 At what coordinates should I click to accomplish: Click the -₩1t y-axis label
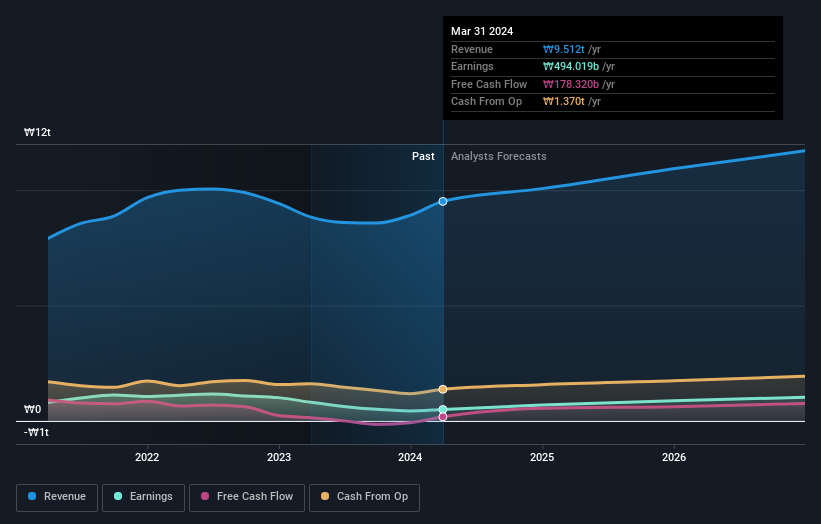point(36,432)
